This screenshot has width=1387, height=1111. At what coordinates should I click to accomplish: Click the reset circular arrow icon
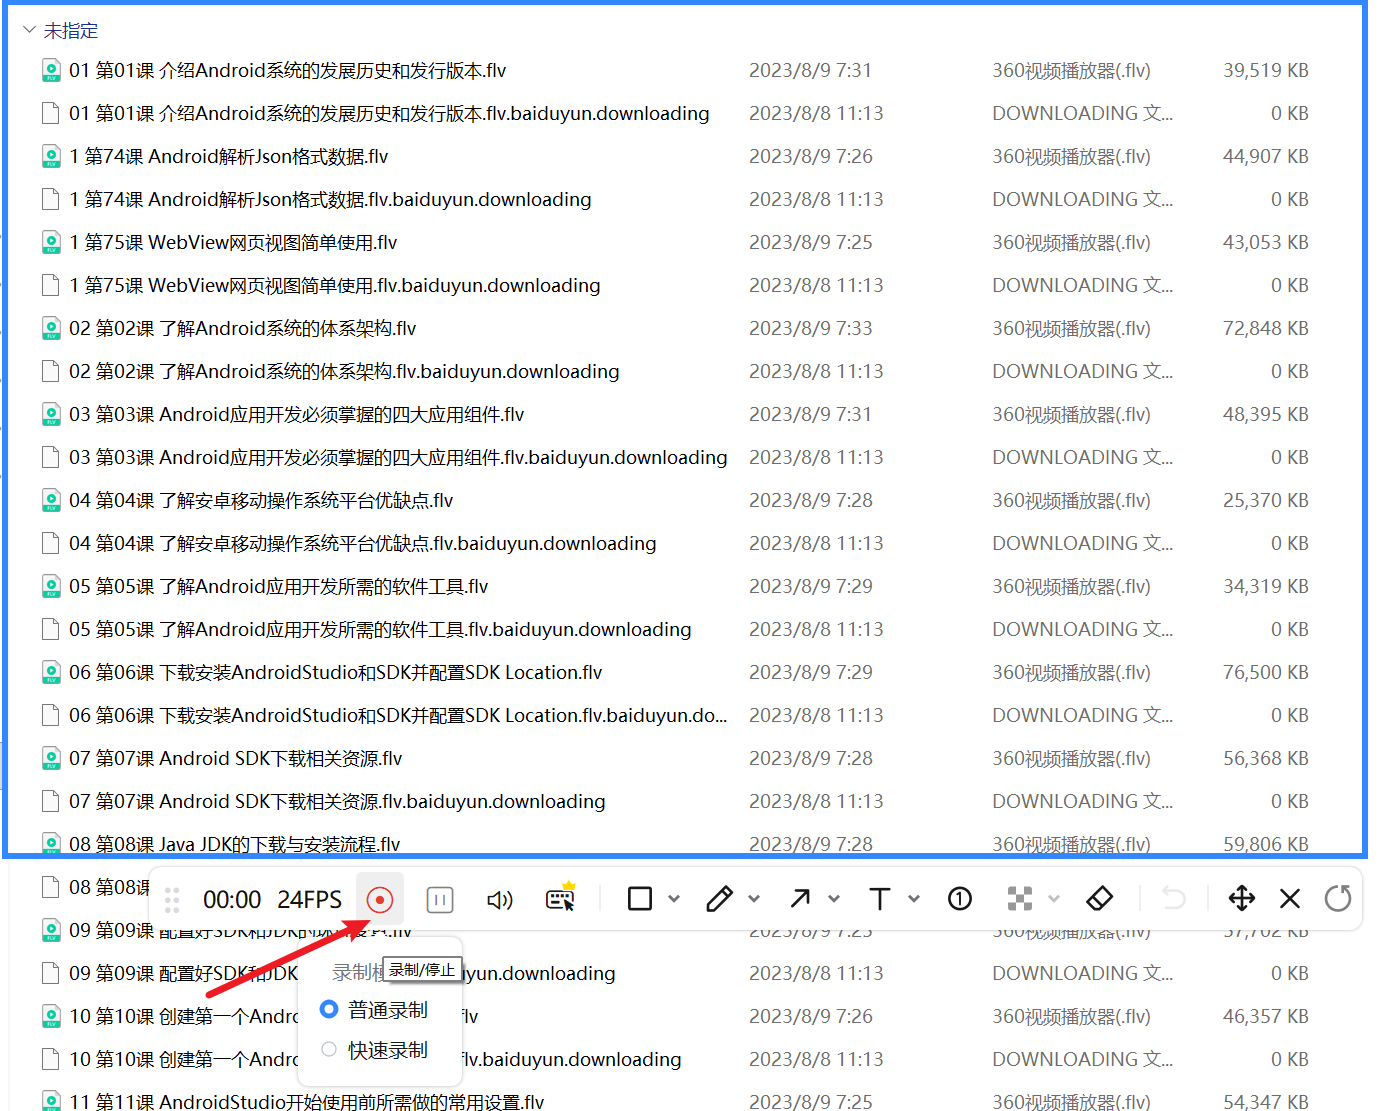(x=1338, y=899)
